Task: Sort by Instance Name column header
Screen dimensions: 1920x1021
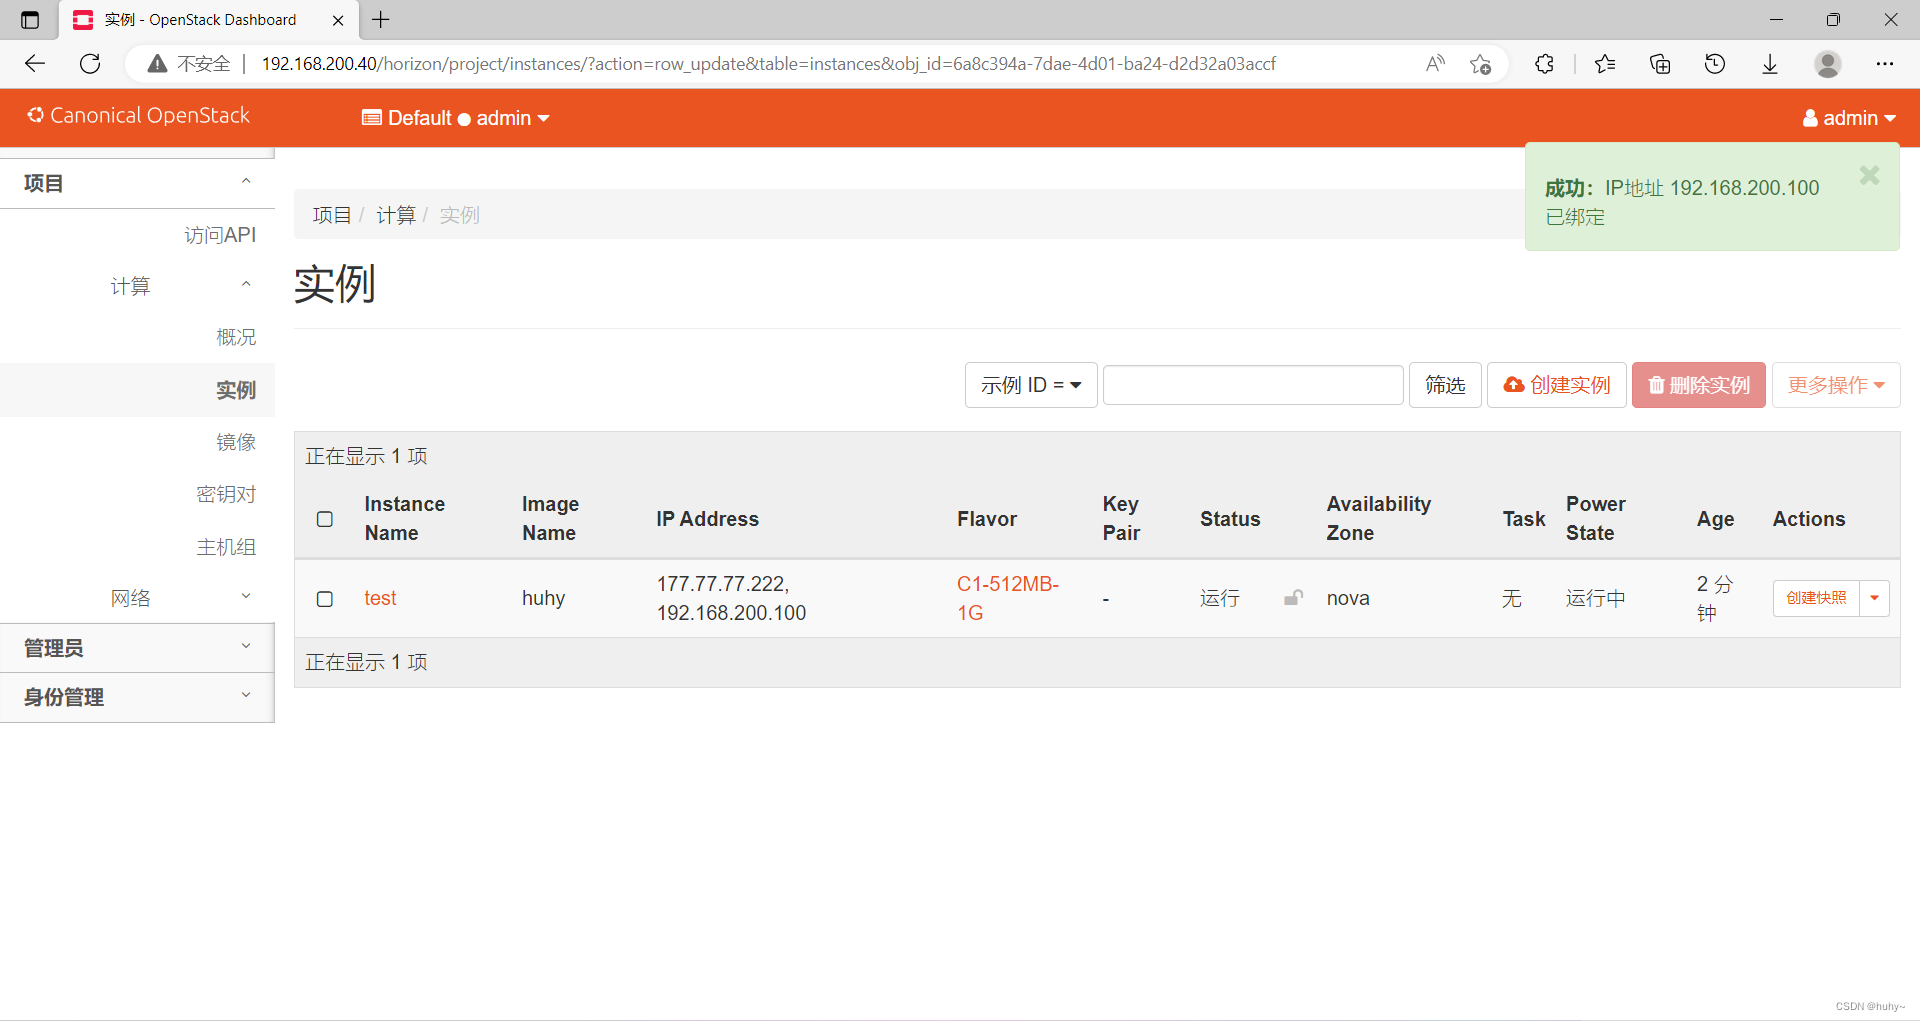Action: 404,518
